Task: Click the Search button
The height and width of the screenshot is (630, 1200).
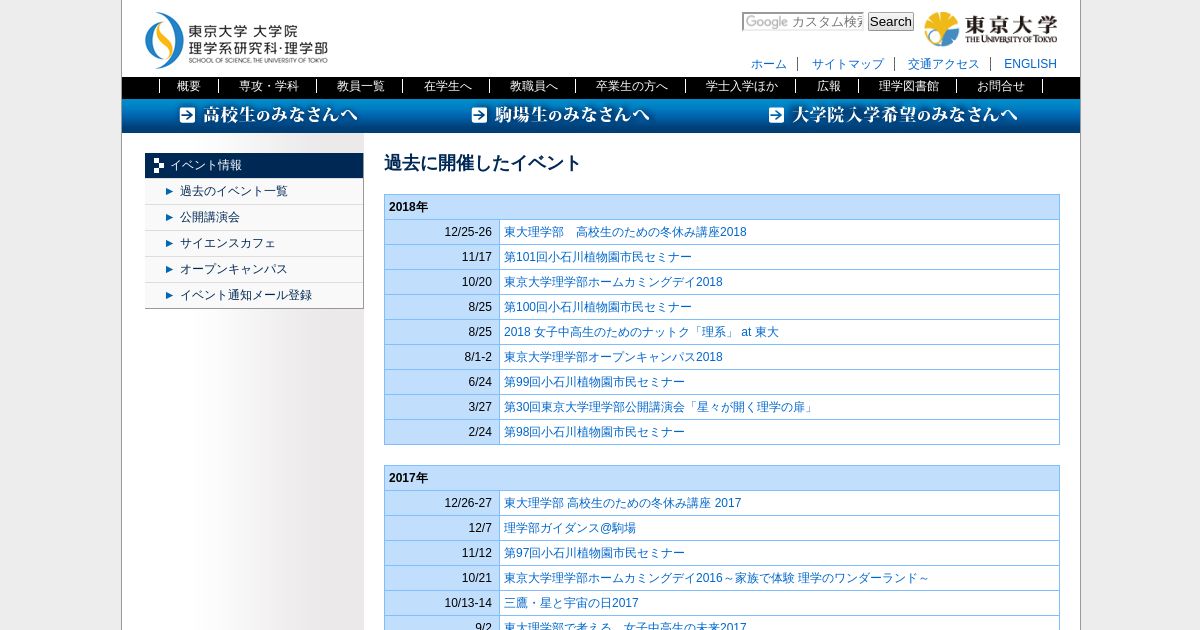Action: [890, 22]
